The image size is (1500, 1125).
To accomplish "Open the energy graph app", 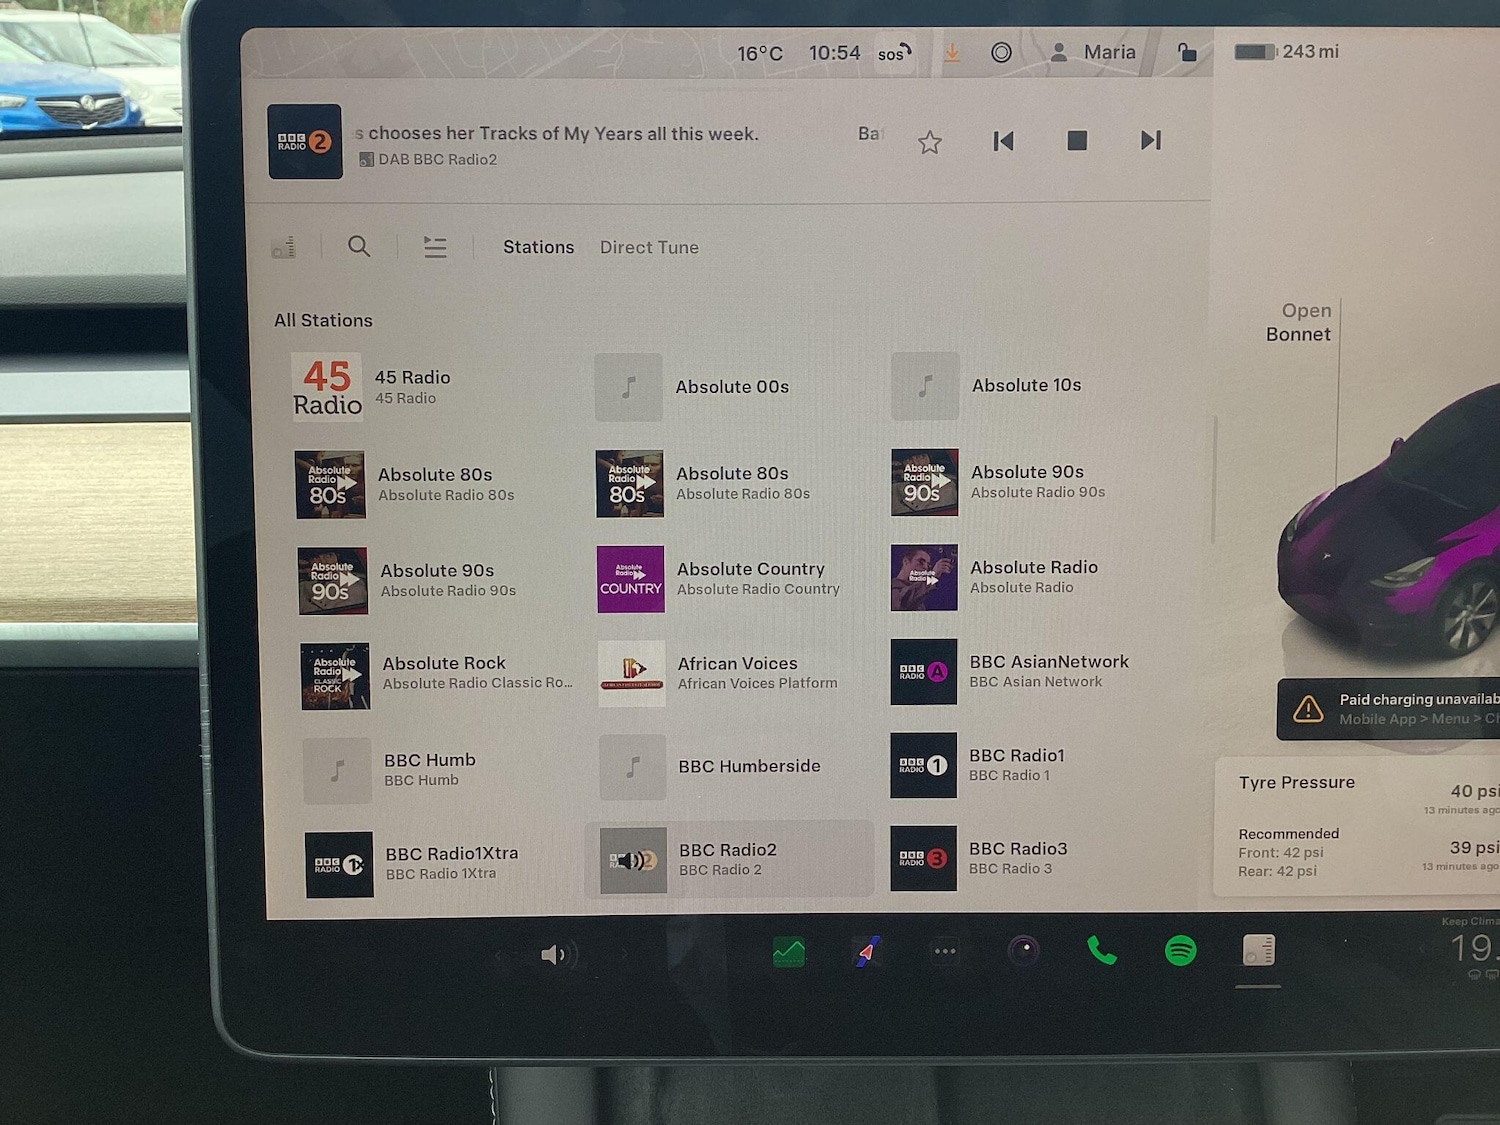I will coord(789,952).
